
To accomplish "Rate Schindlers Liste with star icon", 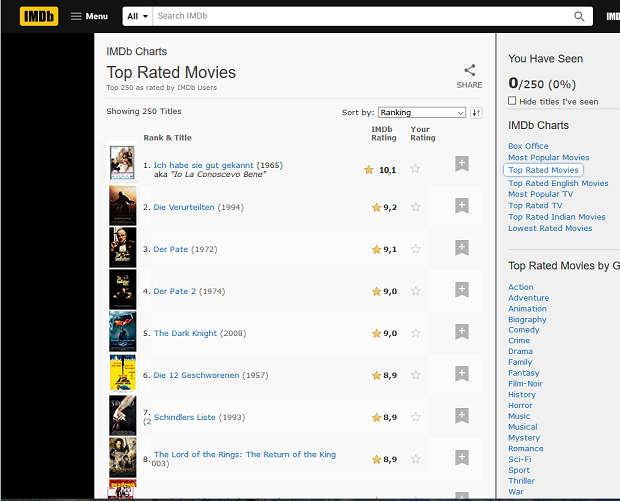I will 415,417.
